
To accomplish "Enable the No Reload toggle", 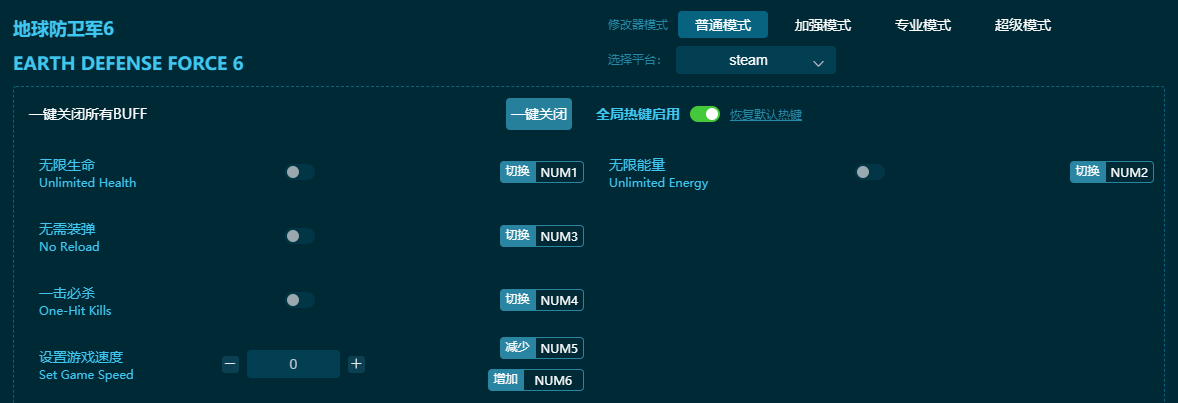I will pos(300,236).
